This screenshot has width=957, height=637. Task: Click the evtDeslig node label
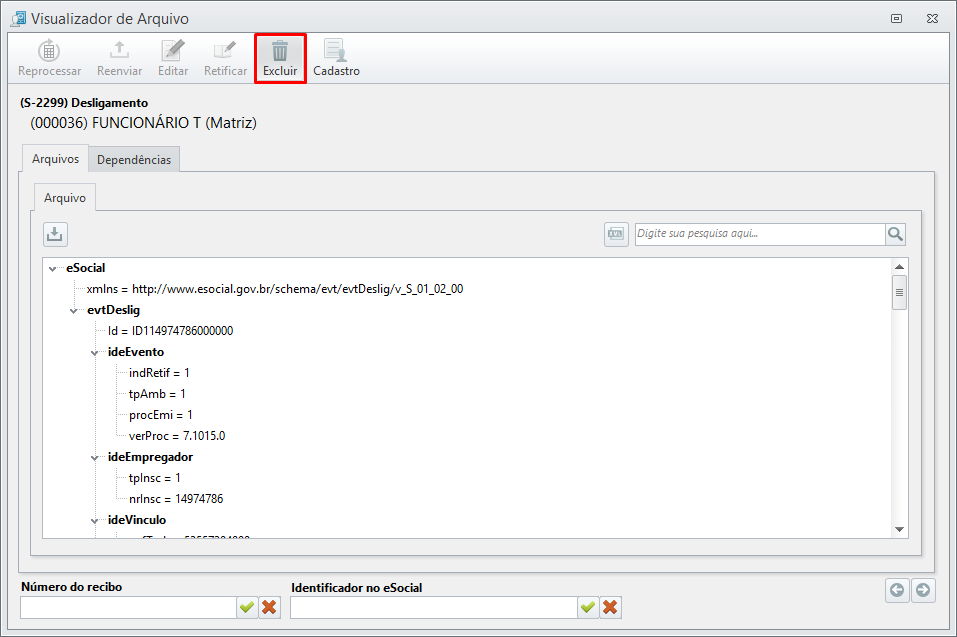point(114,310)
